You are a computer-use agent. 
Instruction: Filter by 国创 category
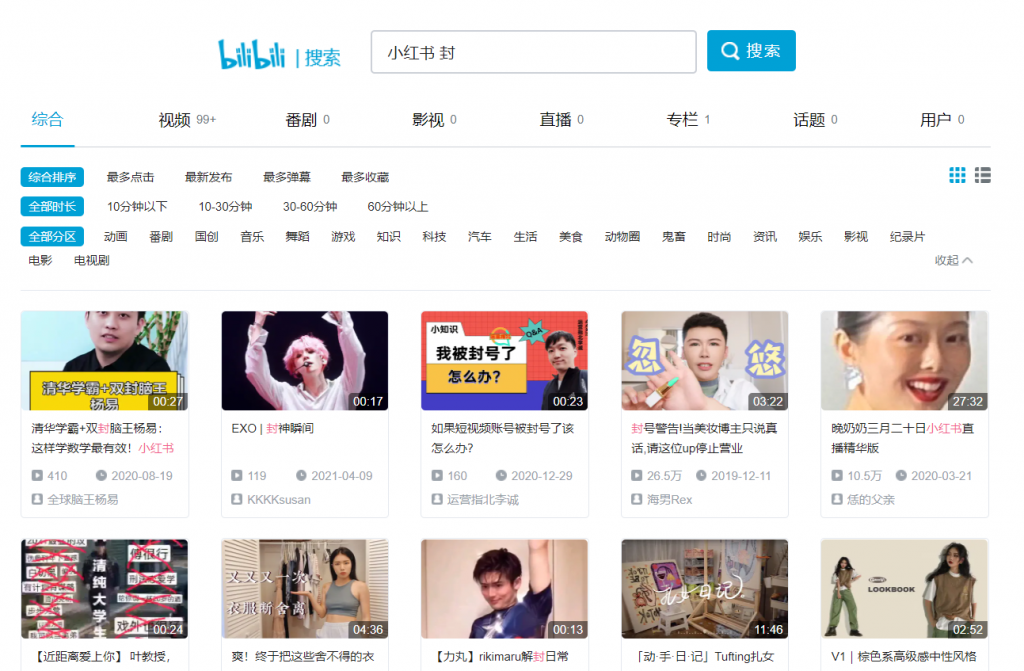[x=206, y=237]
